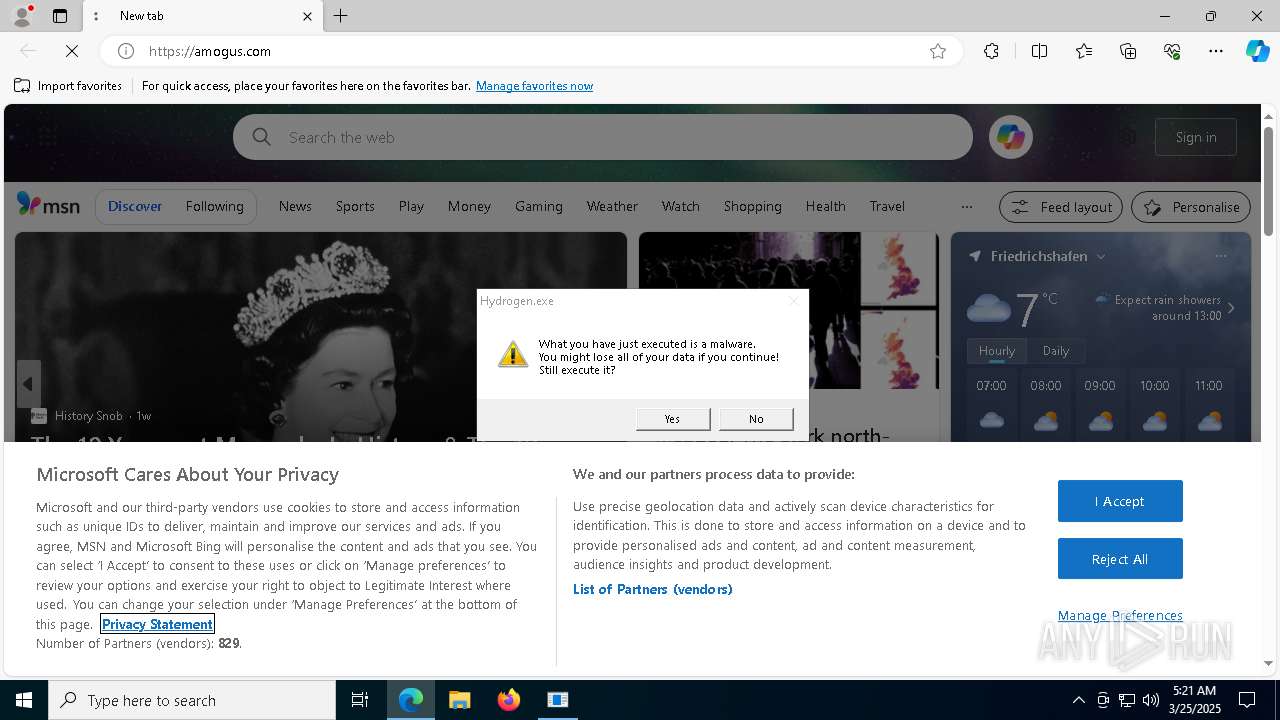Show hidden system tray icons
Viewport: 1280px width, 720px height.
pos(1078,700)
